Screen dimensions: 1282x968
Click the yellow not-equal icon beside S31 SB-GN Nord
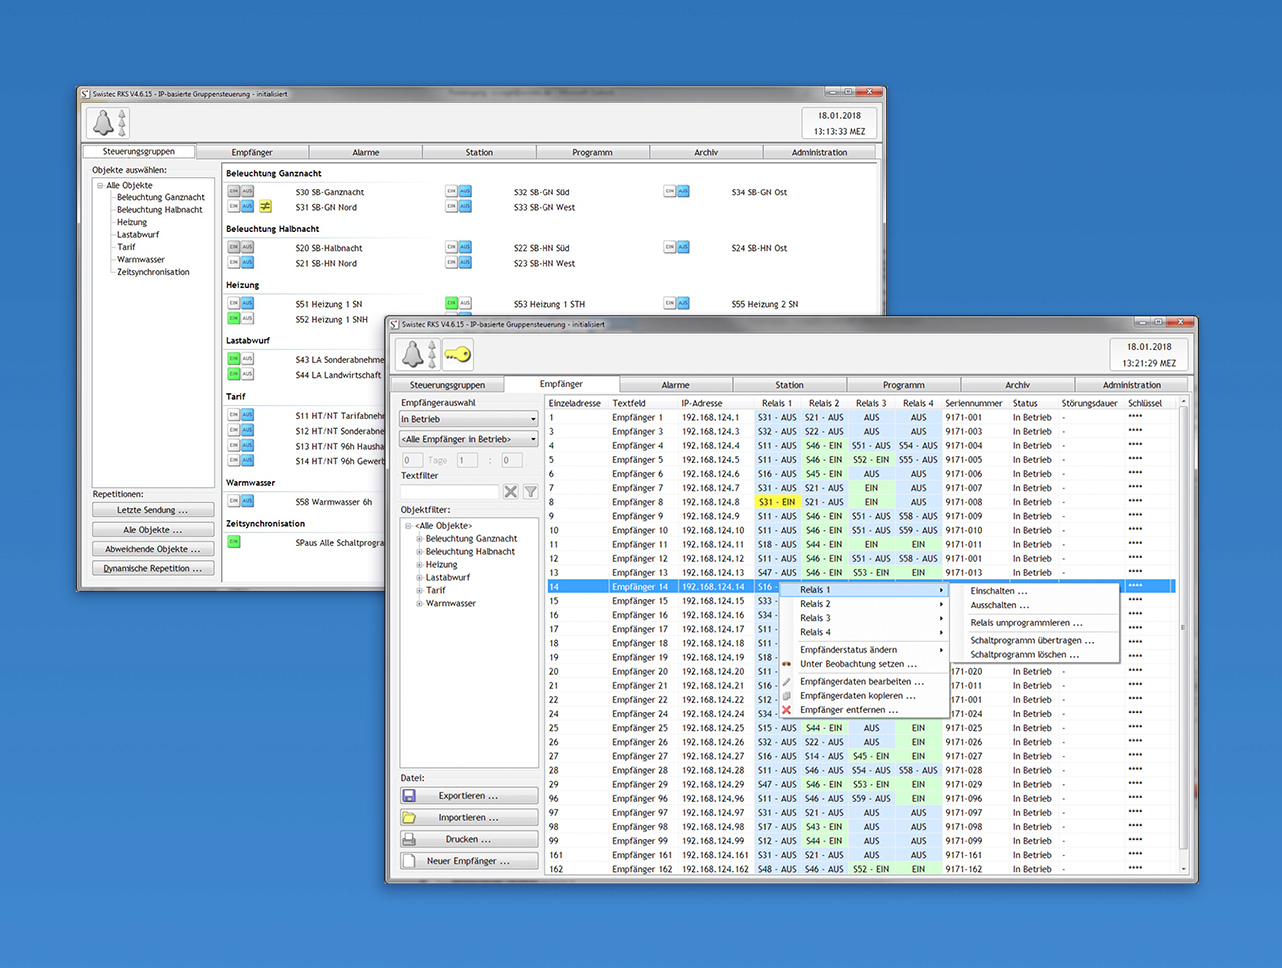265,207
